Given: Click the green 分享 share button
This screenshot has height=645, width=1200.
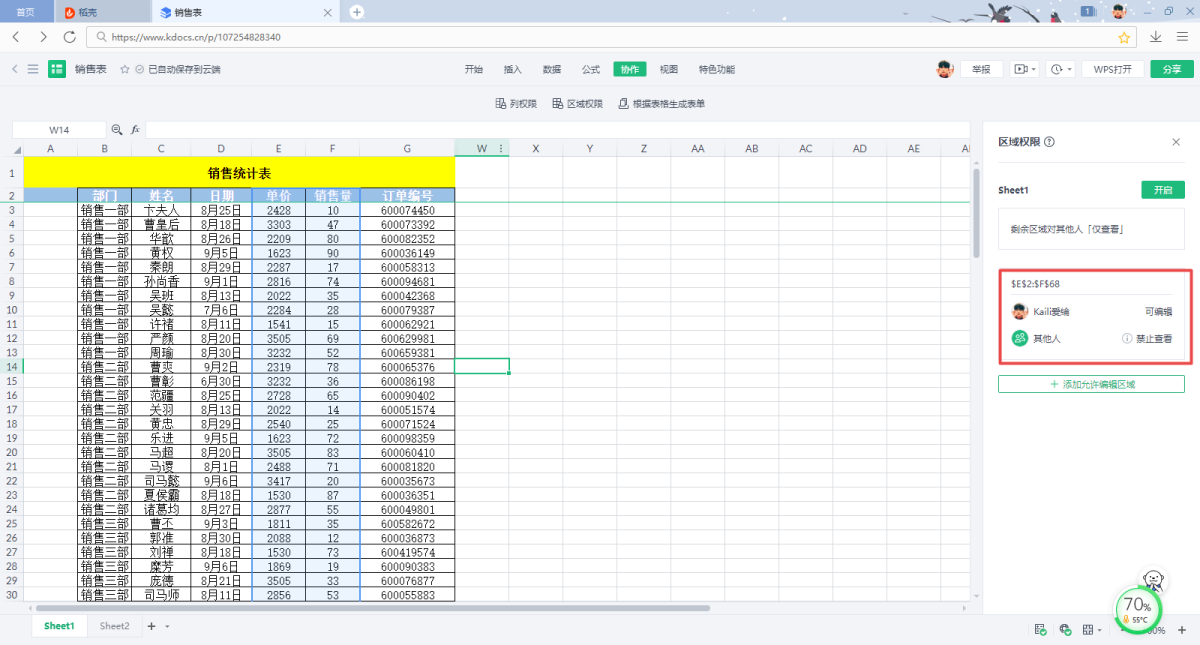Looking at the screenshot, I should point(1171,69).
